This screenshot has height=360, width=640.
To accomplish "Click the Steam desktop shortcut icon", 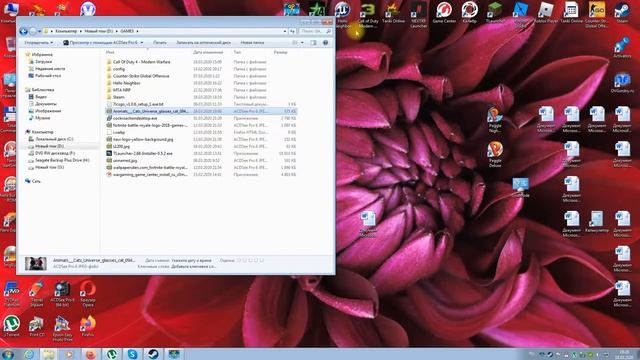I will coord(622,13).
